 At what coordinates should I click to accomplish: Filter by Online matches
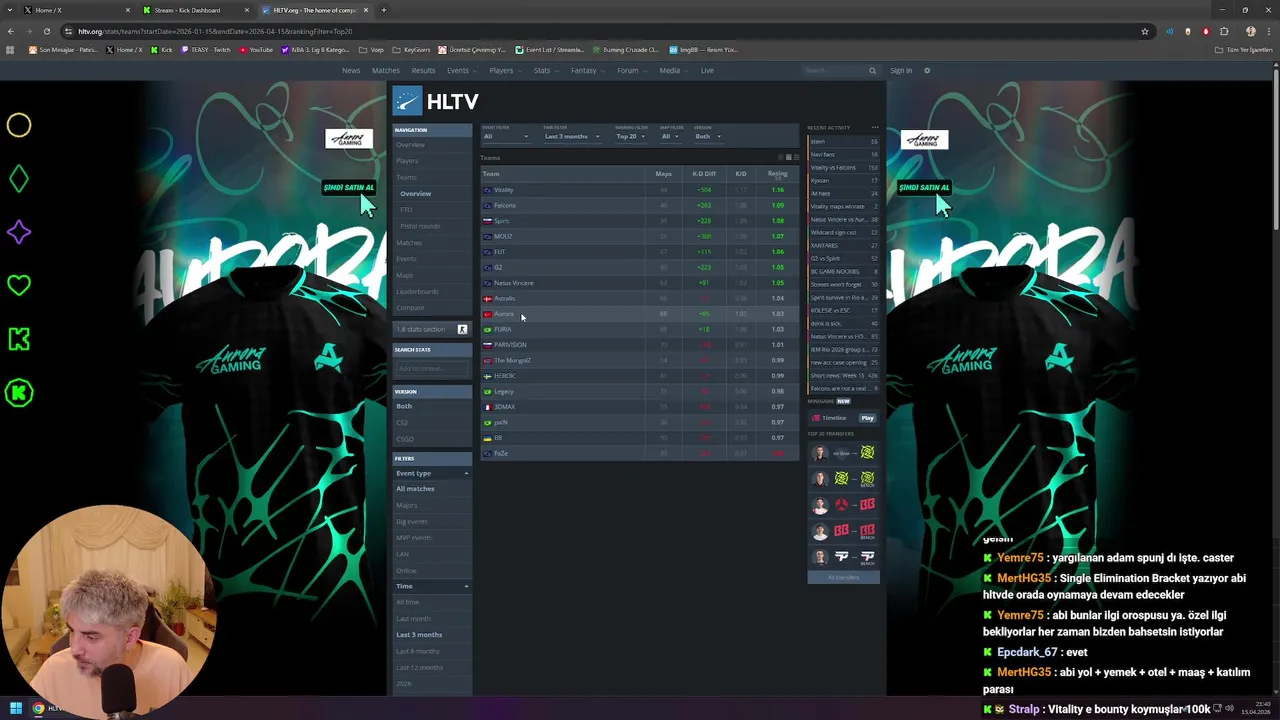coord(406,570)
